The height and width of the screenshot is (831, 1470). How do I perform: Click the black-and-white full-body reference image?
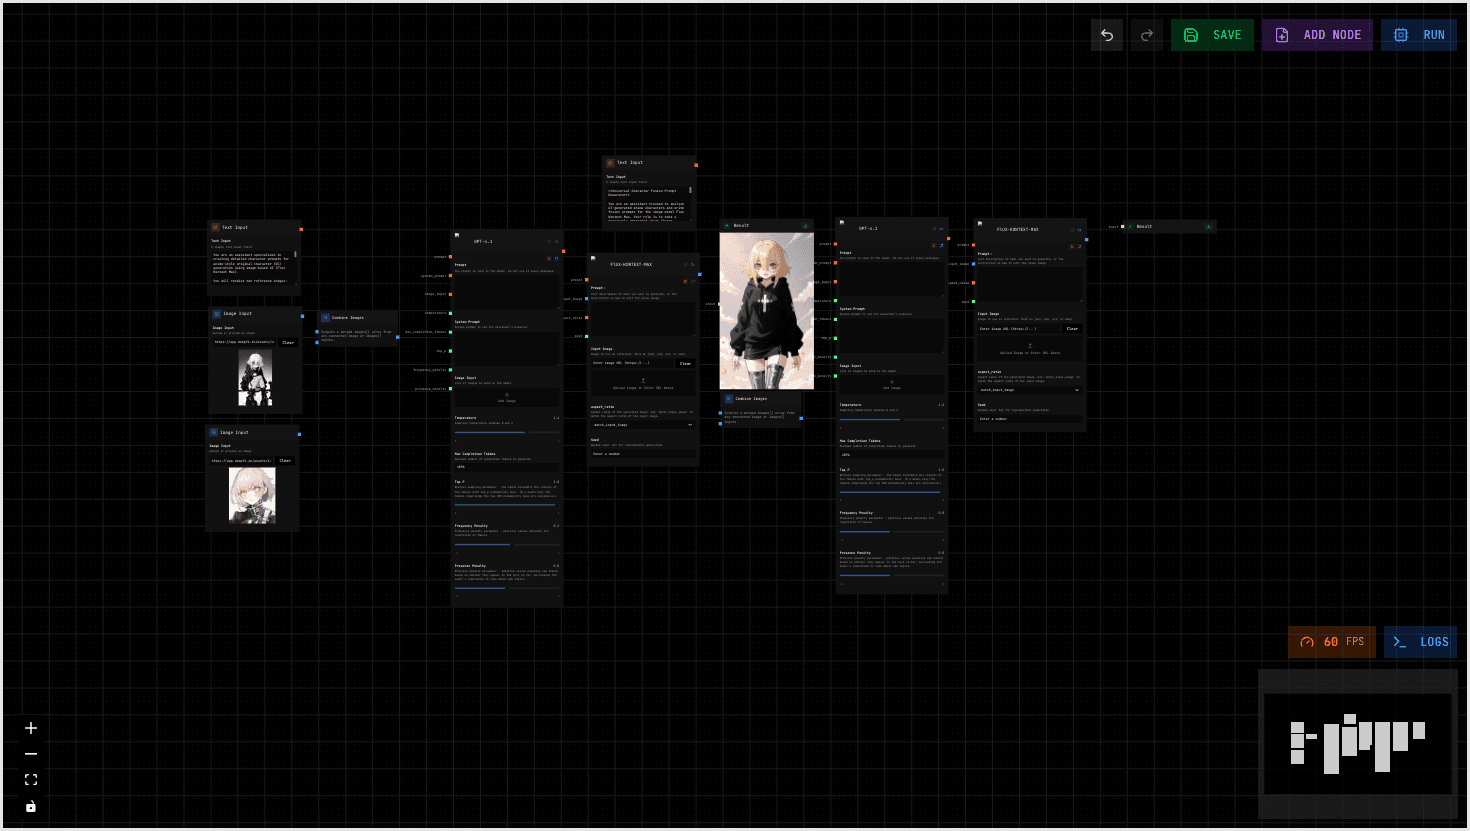255,377
